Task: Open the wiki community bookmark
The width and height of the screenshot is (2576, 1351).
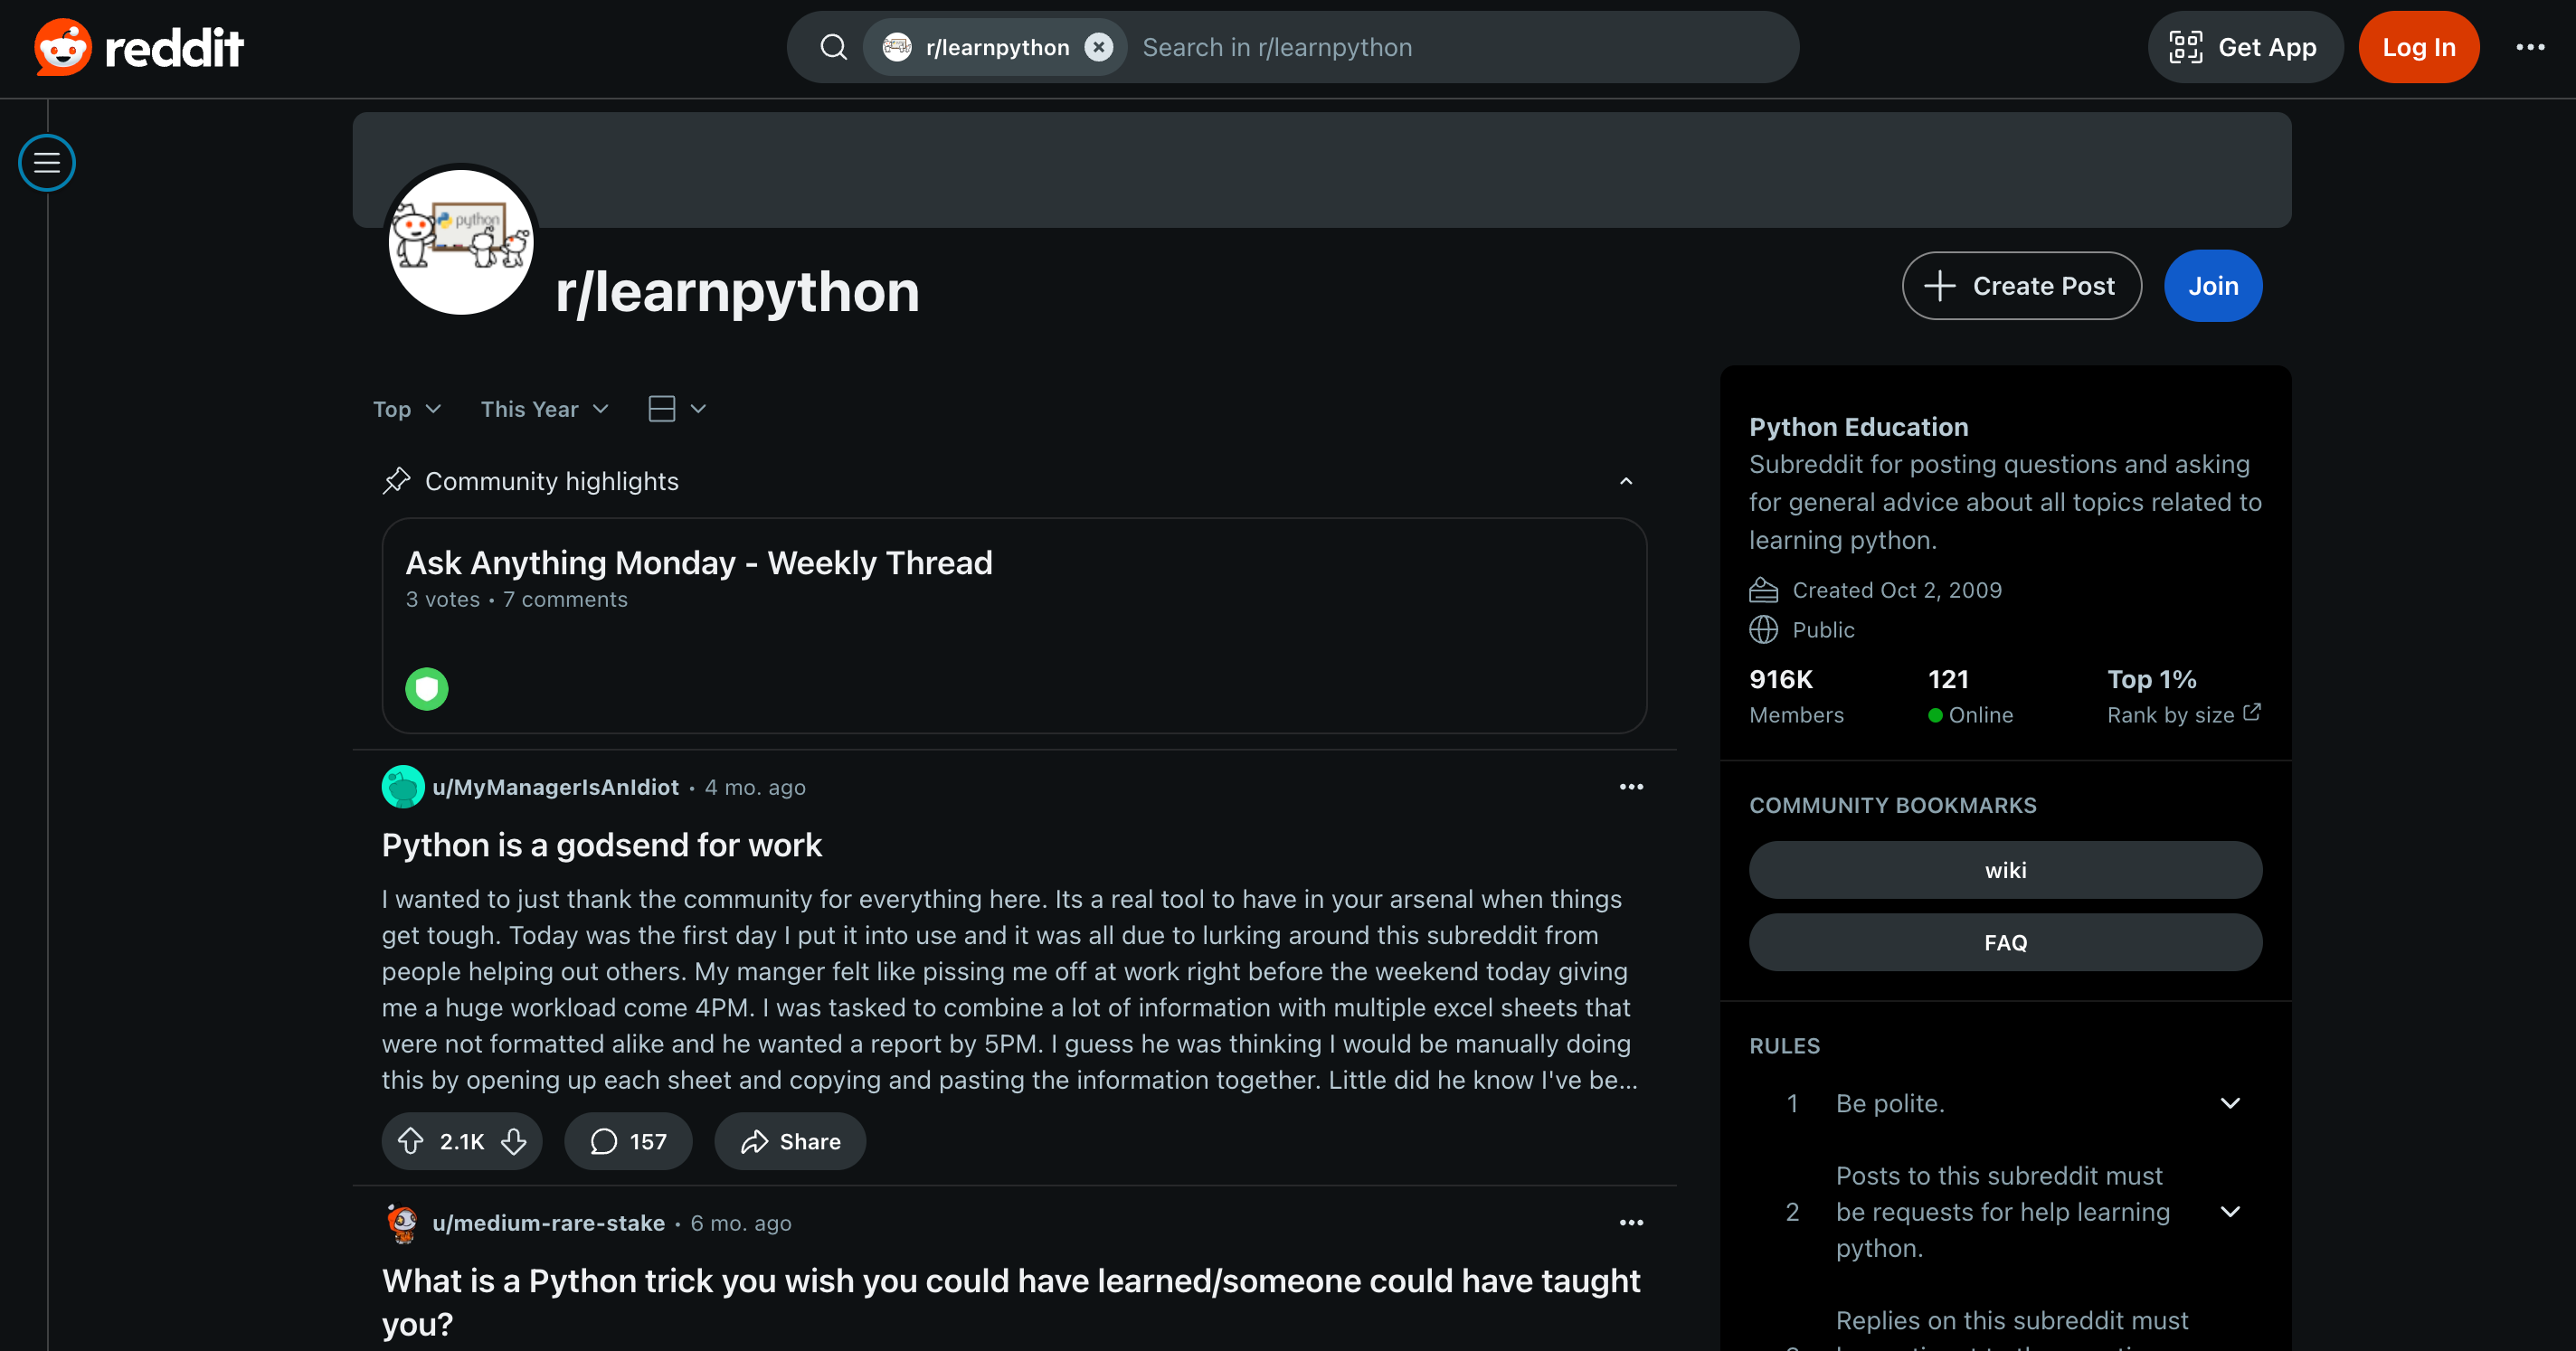Action: 2005,870
